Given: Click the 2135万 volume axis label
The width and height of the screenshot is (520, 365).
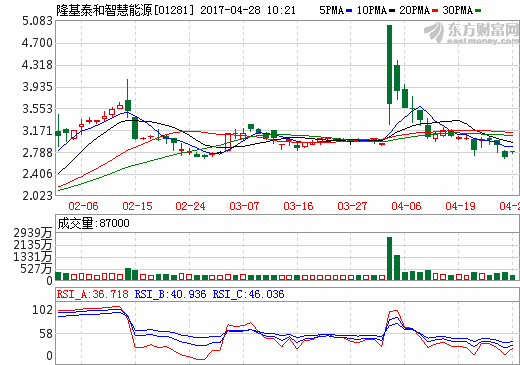Looking at the screenshot, I should pos(33,245).
